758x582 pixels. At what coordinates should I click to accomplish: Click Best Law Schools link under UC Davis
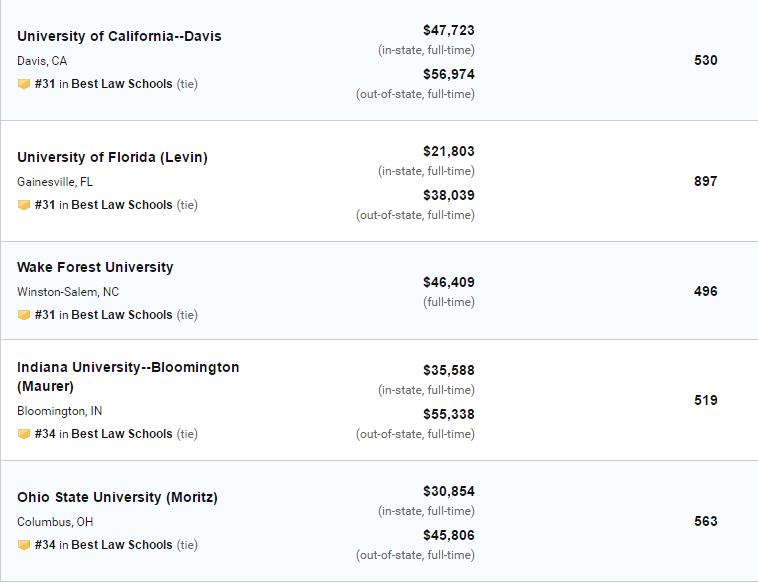pos(122,84)
